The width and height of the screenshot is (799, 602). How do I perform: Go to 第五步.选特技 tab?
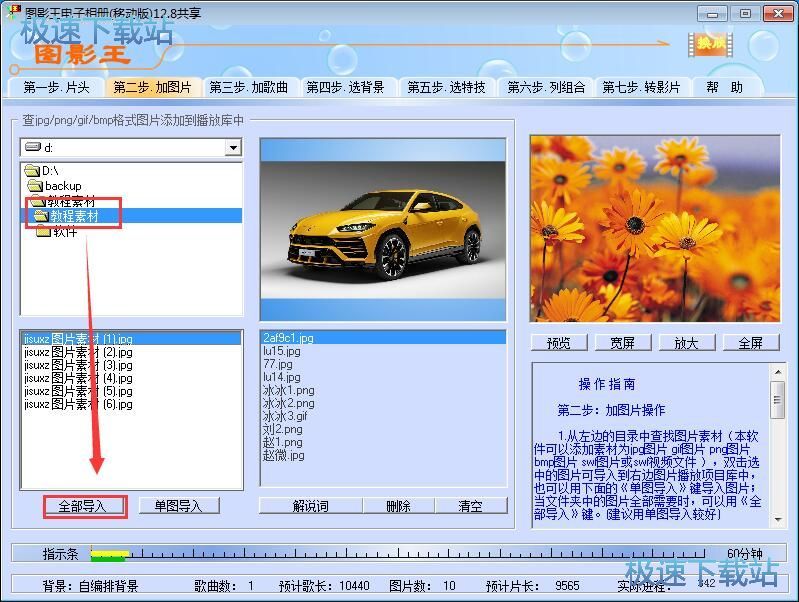tap(445, 88)
